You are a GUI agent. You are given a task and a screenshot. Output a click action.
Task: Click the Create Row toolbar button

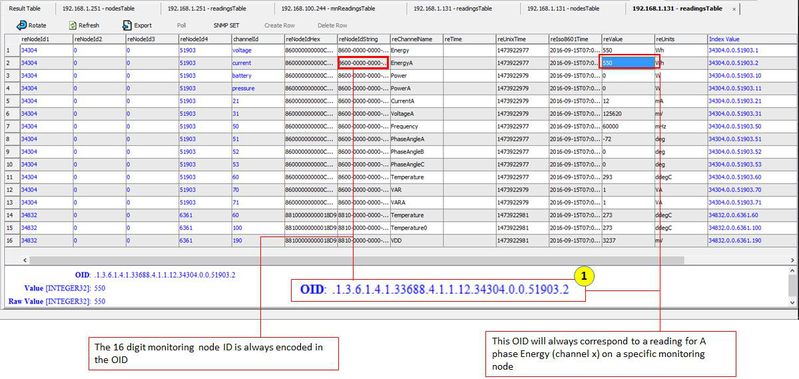280,25
